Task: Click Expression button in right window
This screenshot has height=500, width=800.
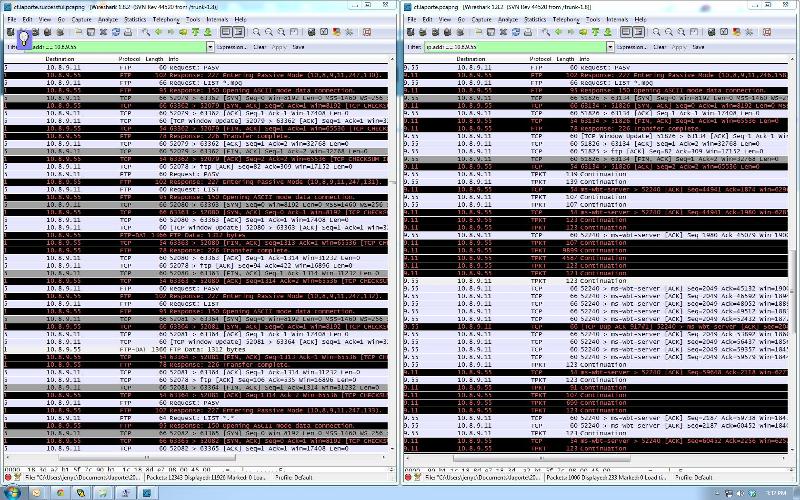Action: pyautogui.click(x=631, y=47)
